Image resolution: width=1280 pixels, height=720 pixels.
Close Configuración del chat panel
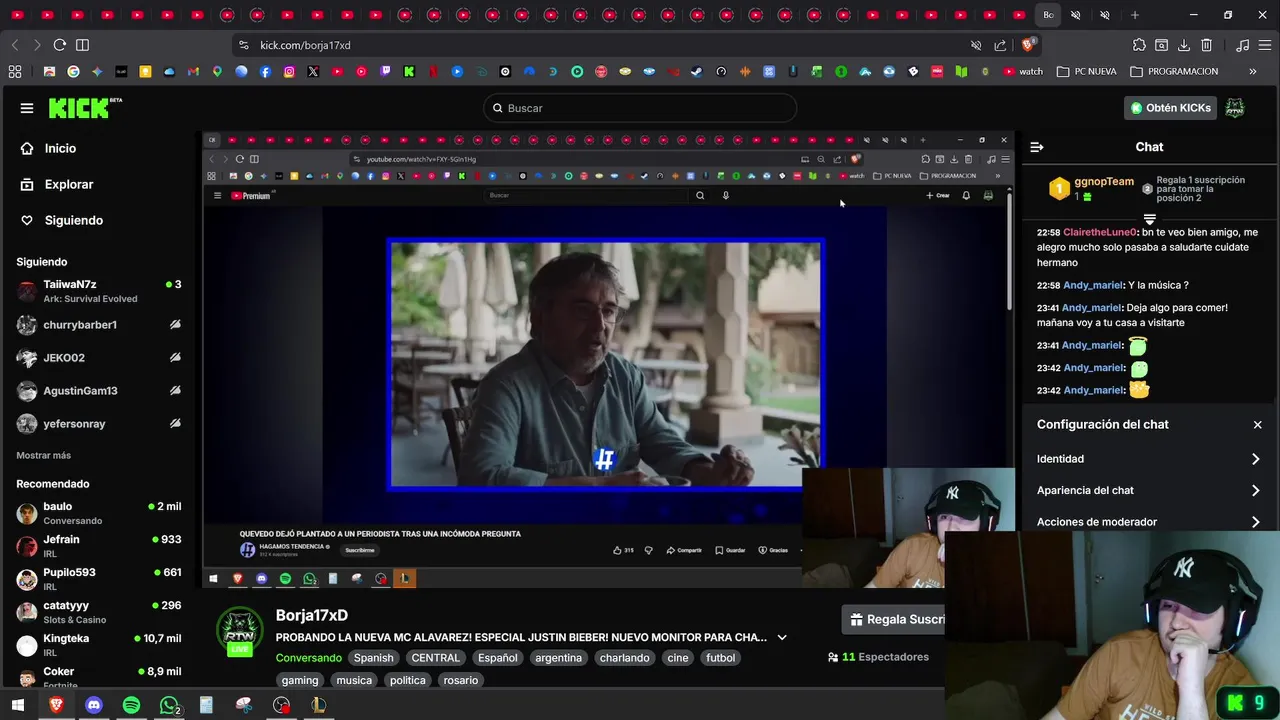pos(1257,425)
